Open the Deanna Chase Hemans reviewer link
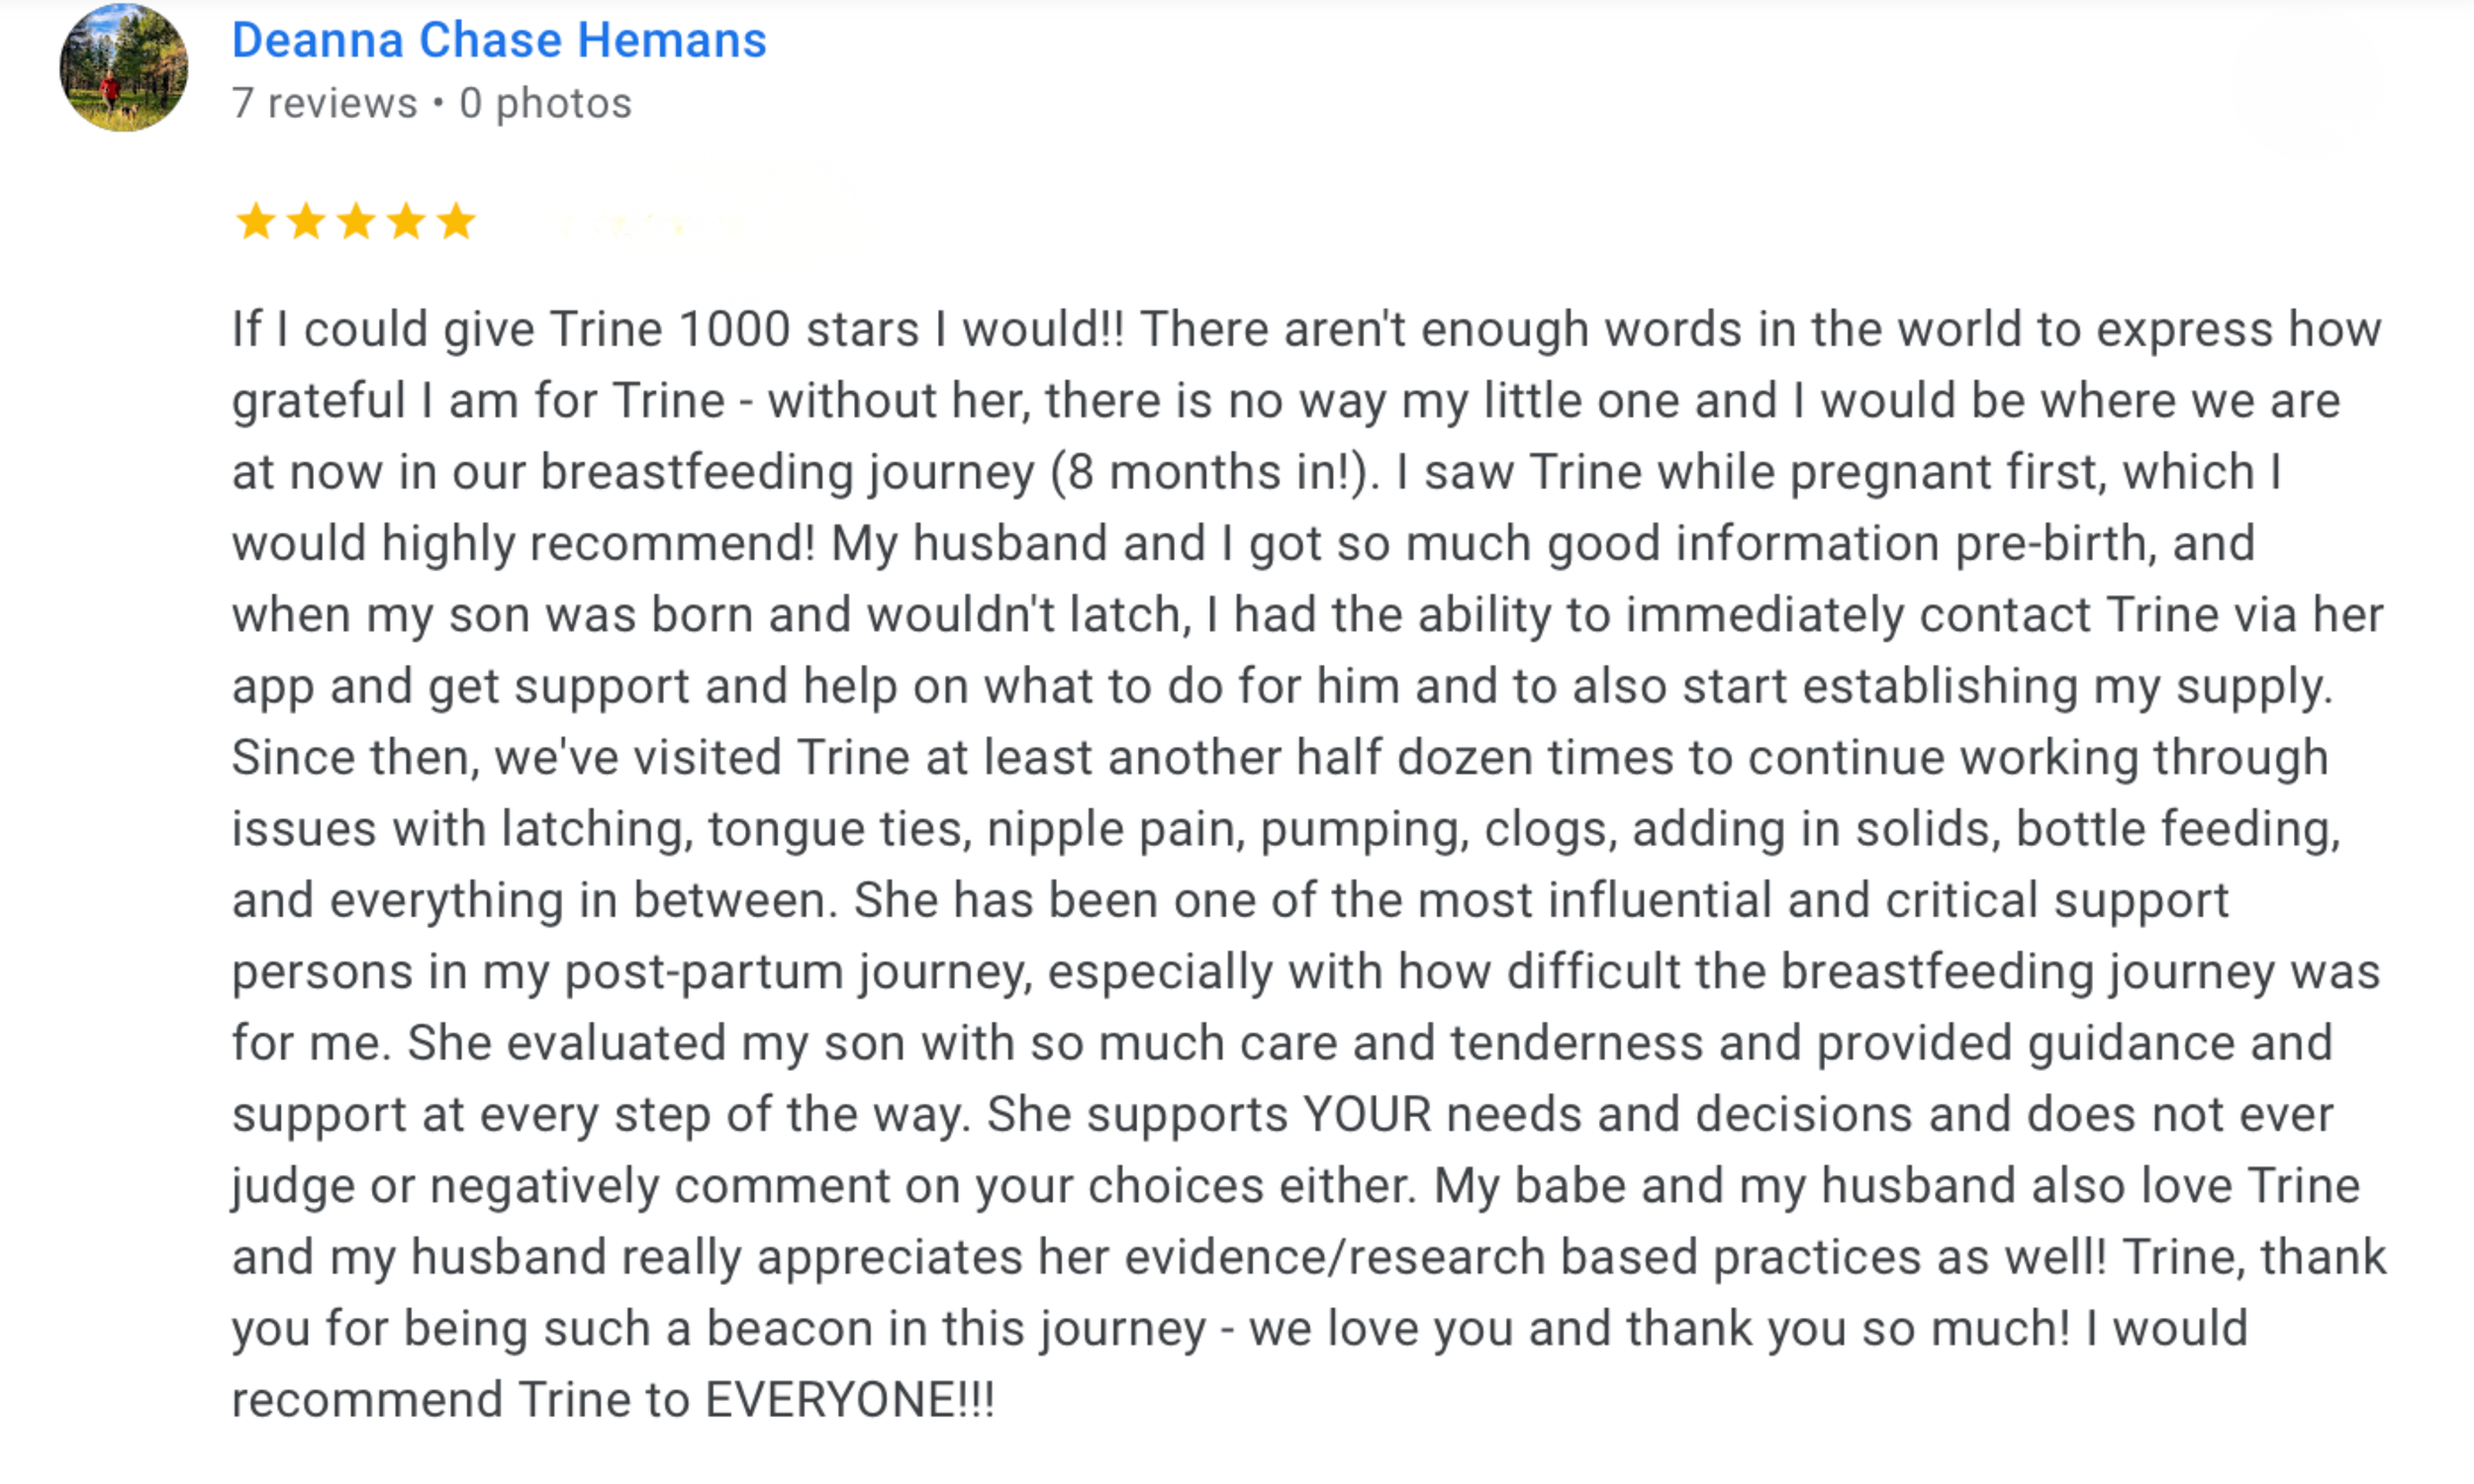This screenshot has height=1484, width=2474. (x=499, y=41)
